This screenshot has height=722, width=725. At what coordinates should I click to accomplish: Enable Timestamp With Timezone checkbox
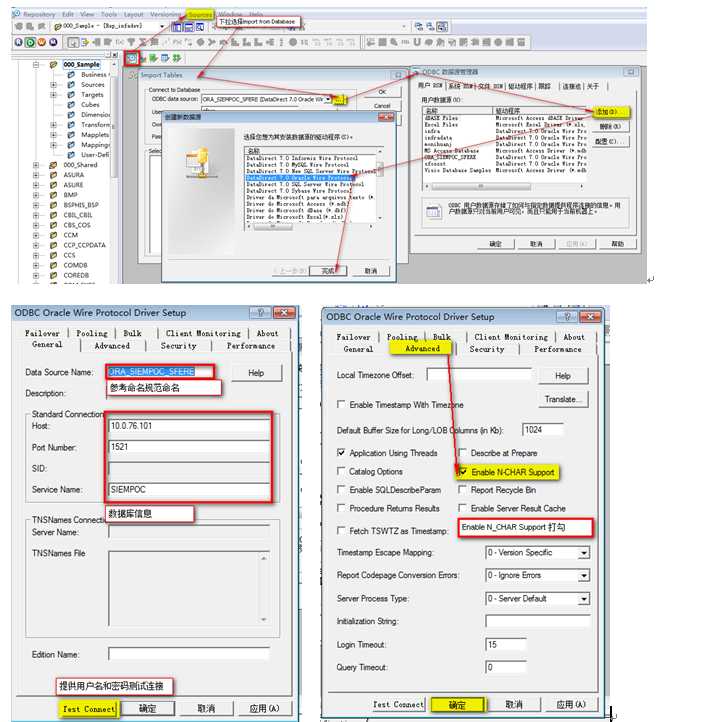pyautogui.click(x=341, y=404)
